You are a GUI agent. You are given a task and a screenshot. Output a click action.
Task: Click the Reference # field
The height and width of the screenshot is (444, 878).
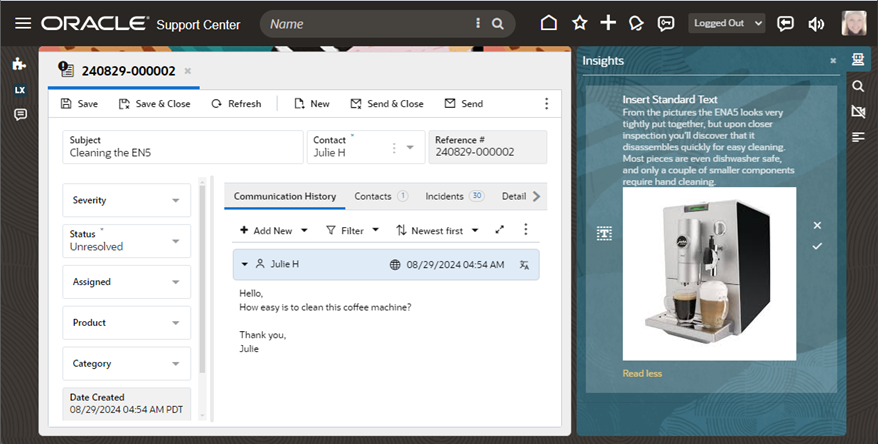488,147
